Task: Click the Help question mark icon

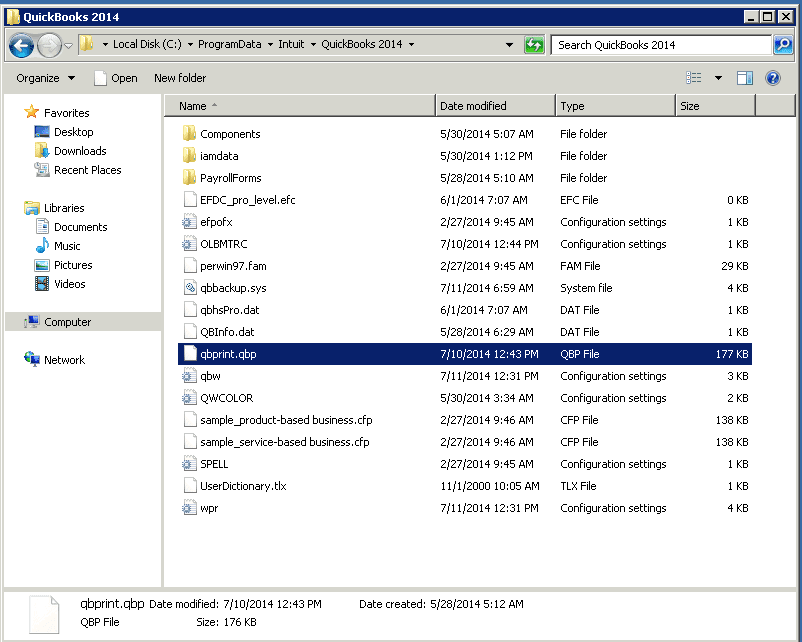Action: coord(773,78)
